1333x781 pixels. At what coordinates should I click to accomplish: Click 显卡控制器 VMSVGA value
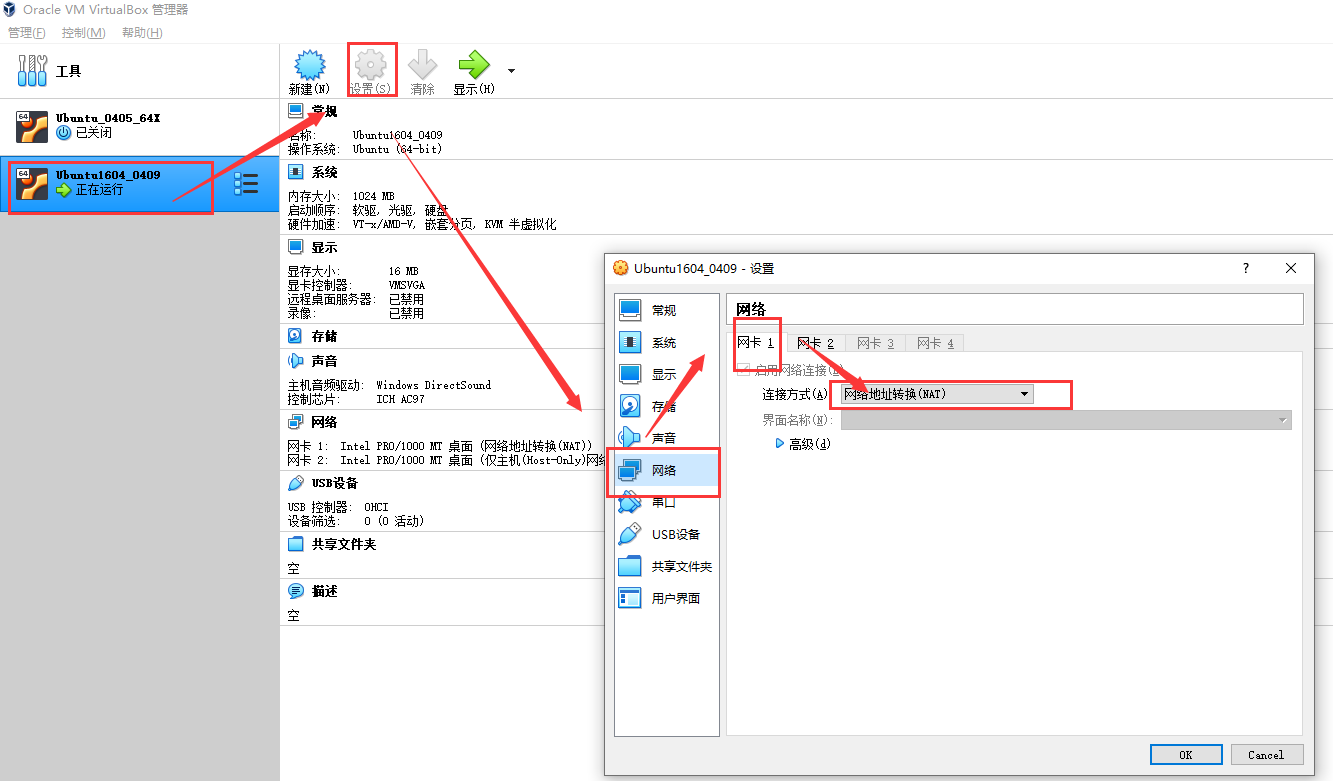[x=407, y=285]
